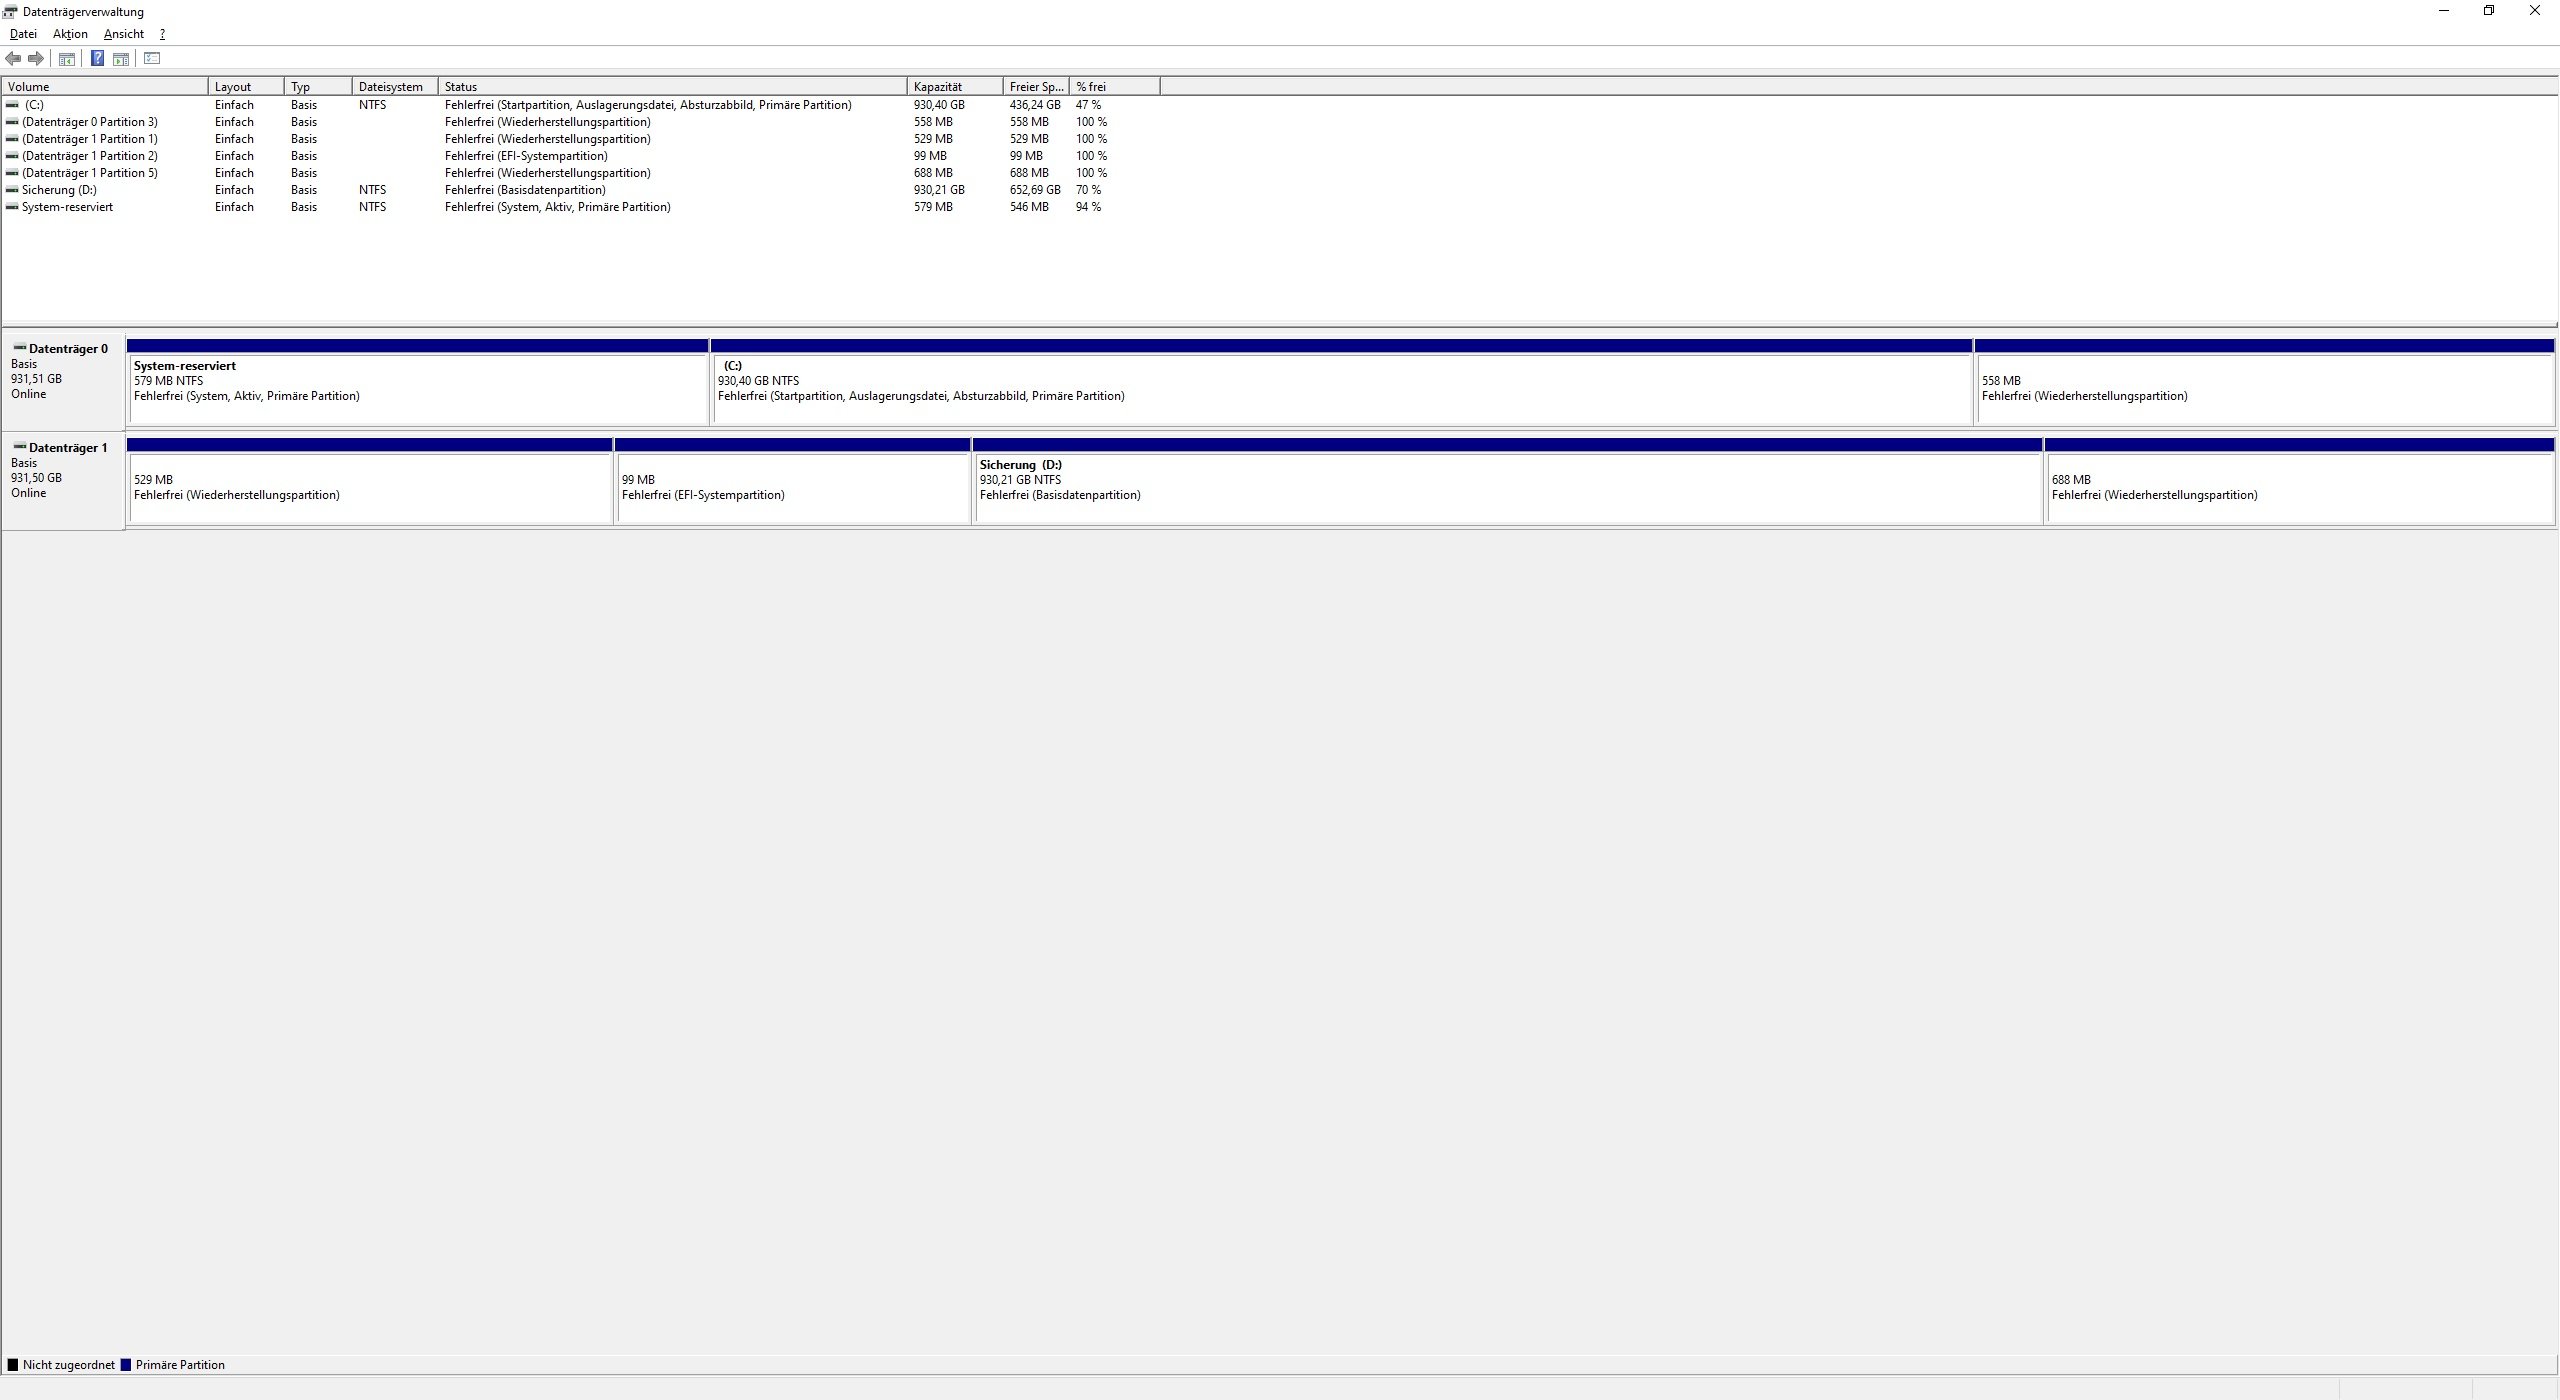Click the Datenträger 1 disk icon
Image resolution: width=2560 pixels, height=1400 pixels.
coord(19,447)
